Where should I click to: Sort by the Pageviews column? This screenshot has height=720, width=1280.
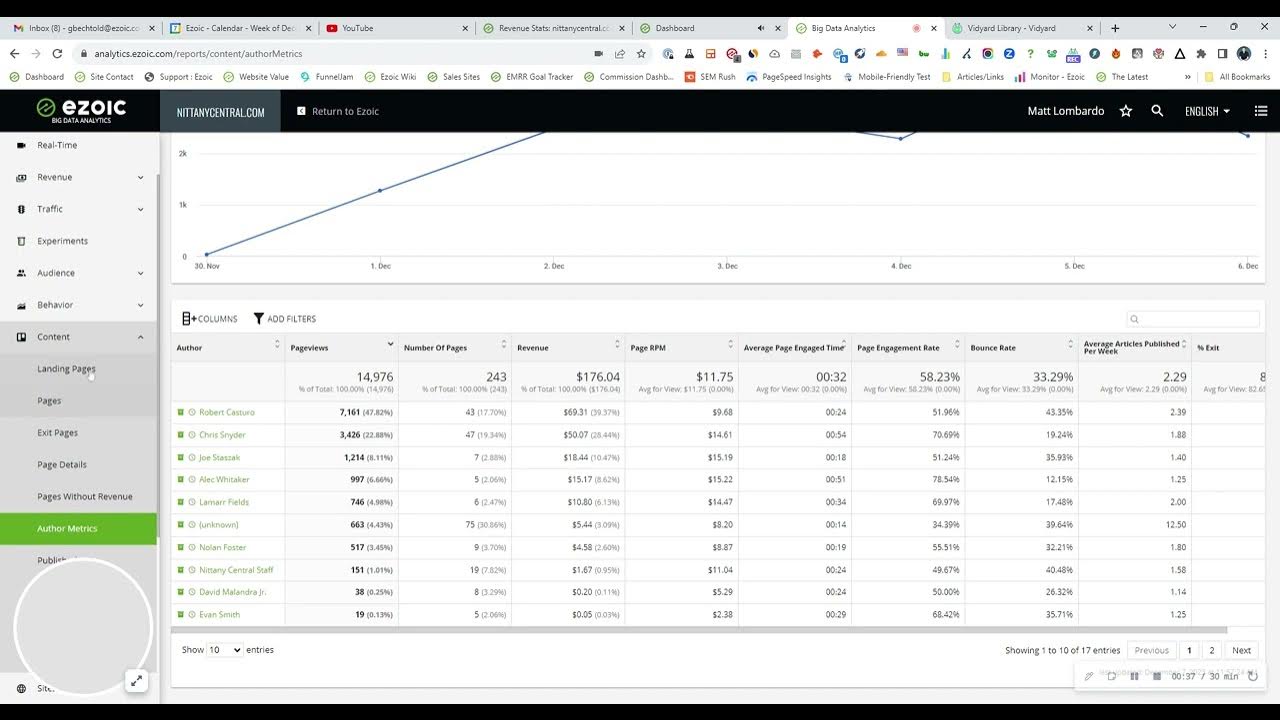(x=341, y=347)
